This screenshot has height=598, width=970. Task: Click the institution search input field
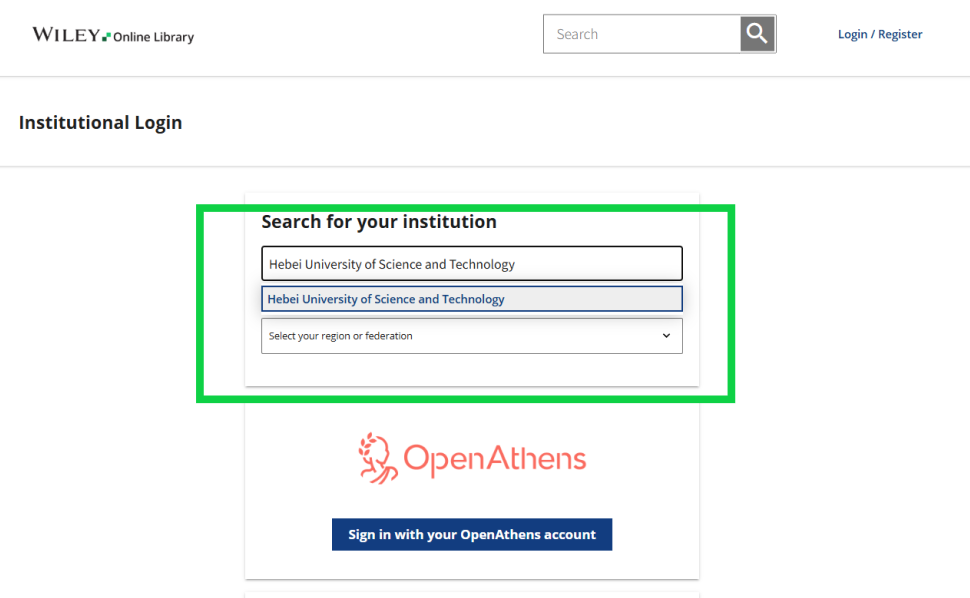click(x=472, y=263)
